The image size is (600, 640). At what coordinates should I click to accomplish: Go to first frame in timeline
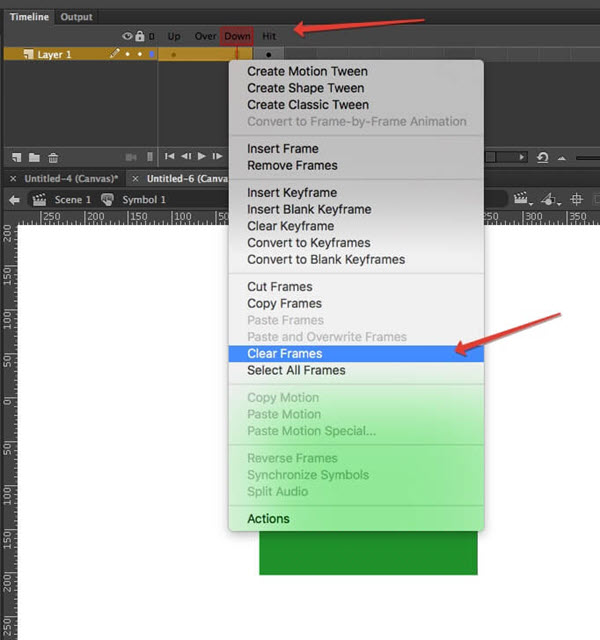(170, 156)
